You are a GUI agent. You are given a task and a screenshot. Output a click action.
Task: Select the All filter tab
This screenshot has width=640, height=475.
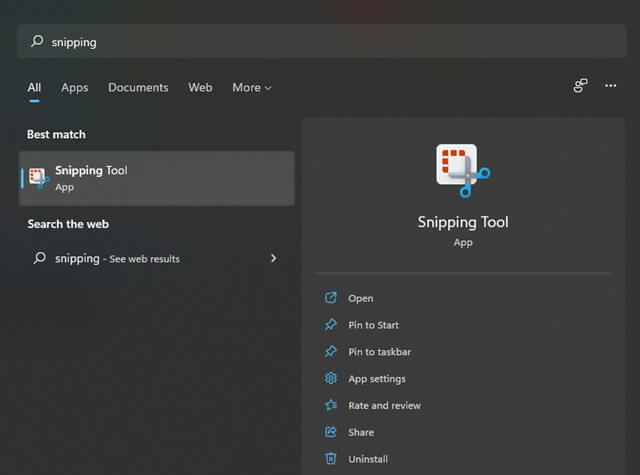tap(34, 88)
